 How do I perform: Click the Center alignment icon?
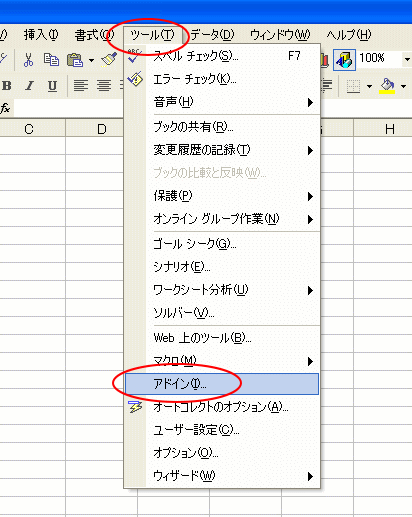104,86
